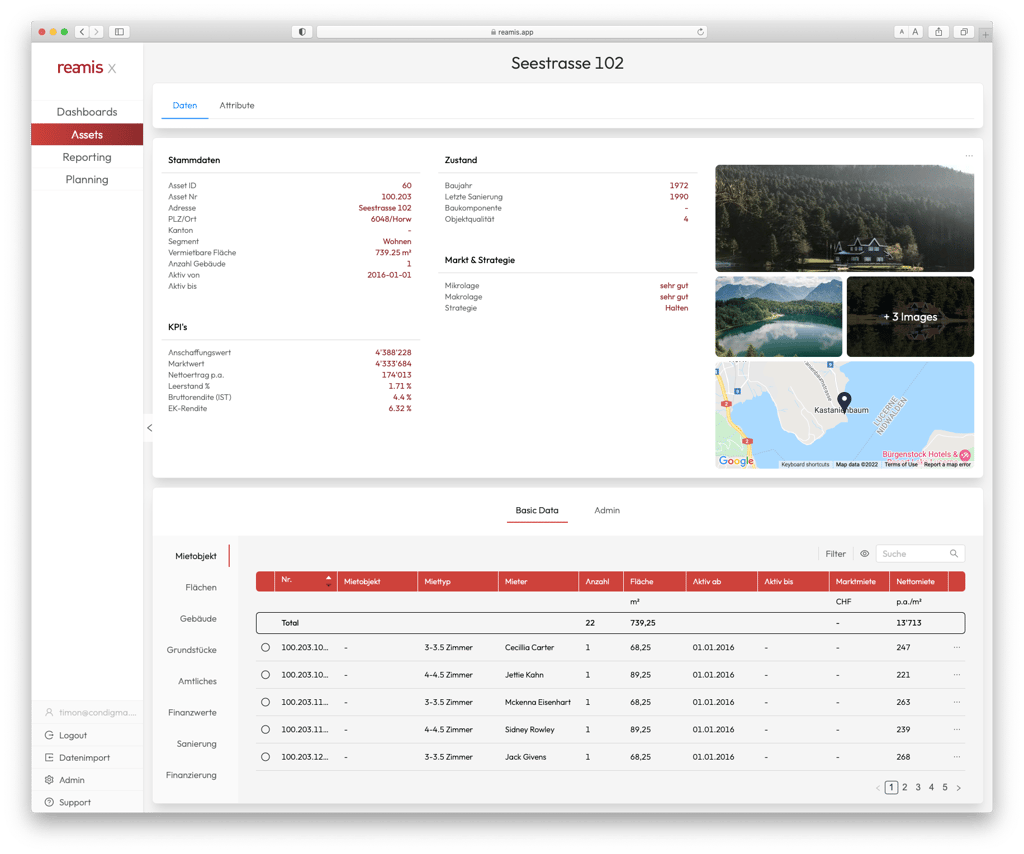Click the larger text size A button

[x=916, y=31]
